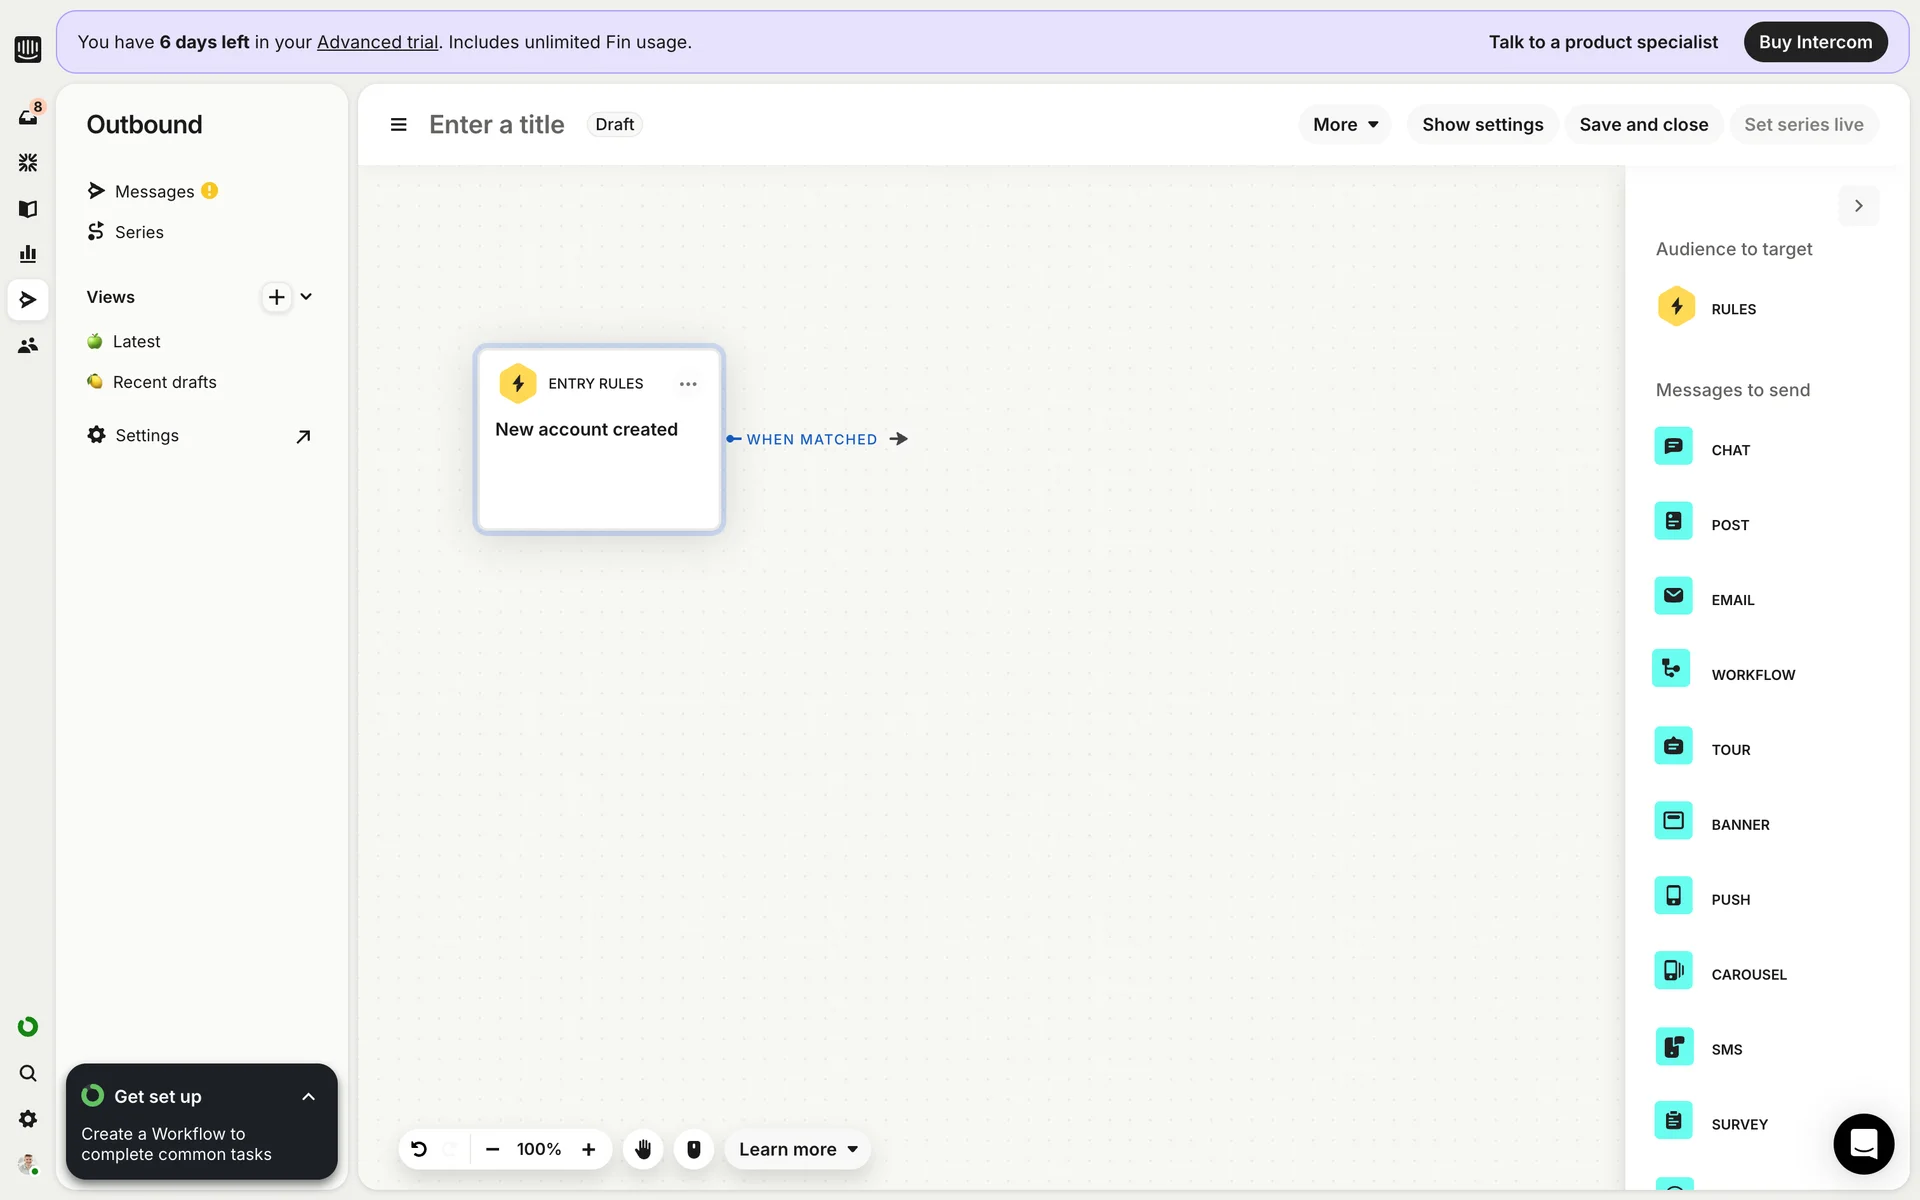Select the yellow Rules block icon
This screenshot has height=1200, width=1920.
coord(1676,307)
